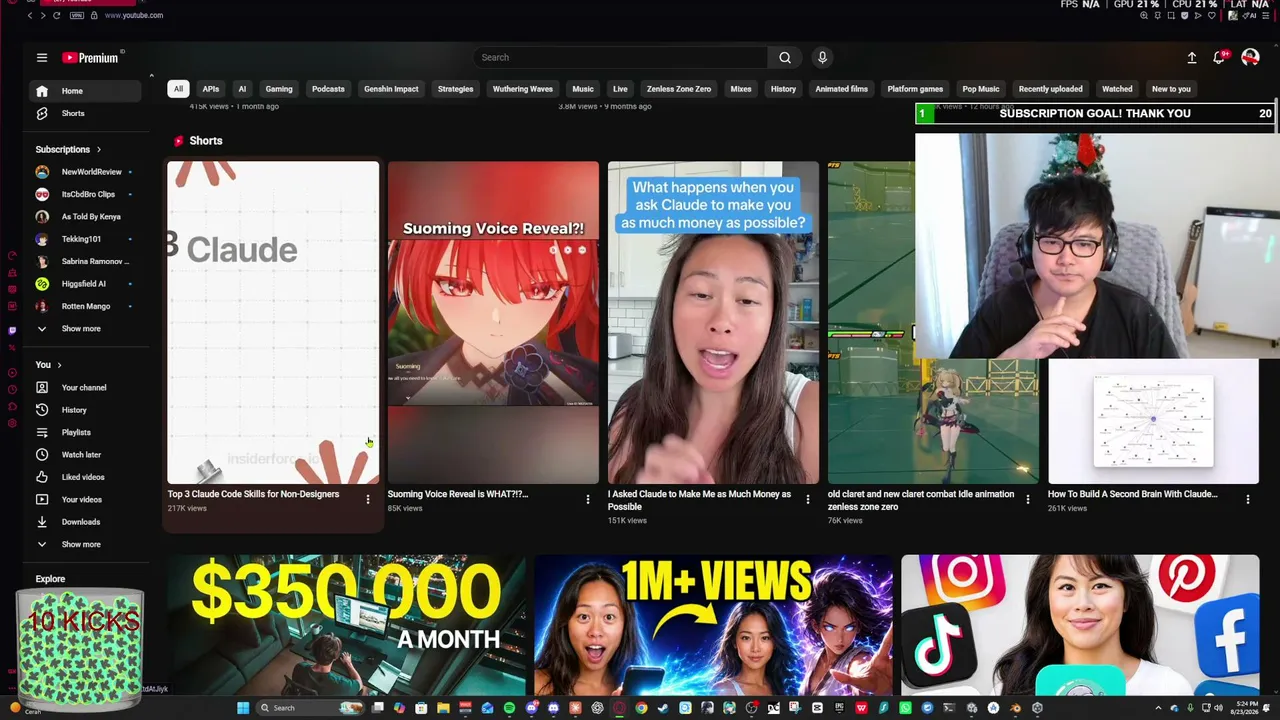Viewport: 1280px width, 720px height.
Task: Expand Show more under Downloads
Action: (85, 544)
